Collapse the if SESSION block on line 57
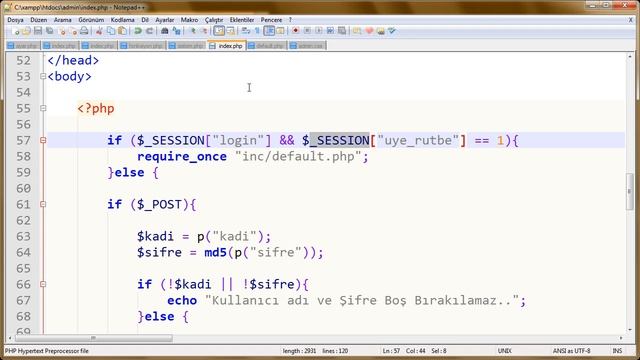The width and height of the screenshot is (640, 360). coord(43,140)
